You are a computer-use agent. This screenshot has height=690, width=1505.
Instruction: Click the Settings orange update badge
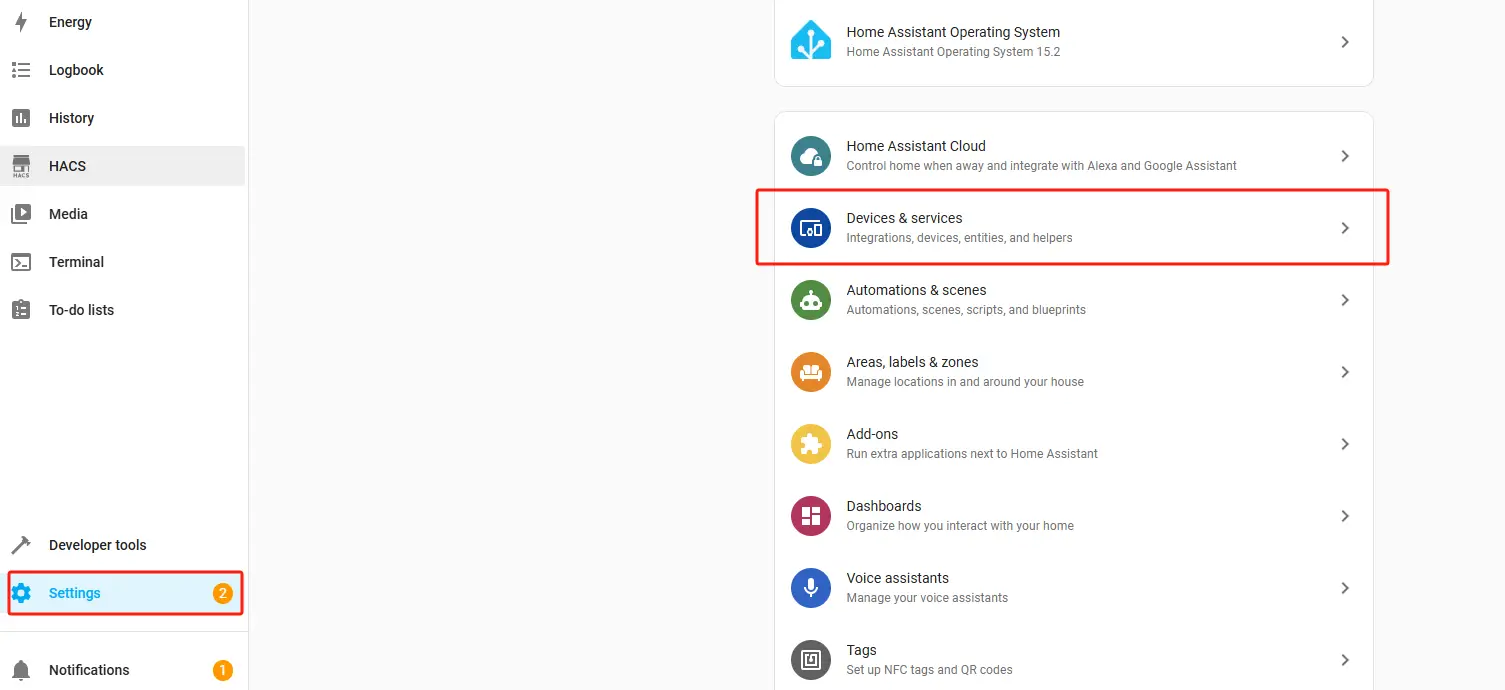[x=222, y=593]
